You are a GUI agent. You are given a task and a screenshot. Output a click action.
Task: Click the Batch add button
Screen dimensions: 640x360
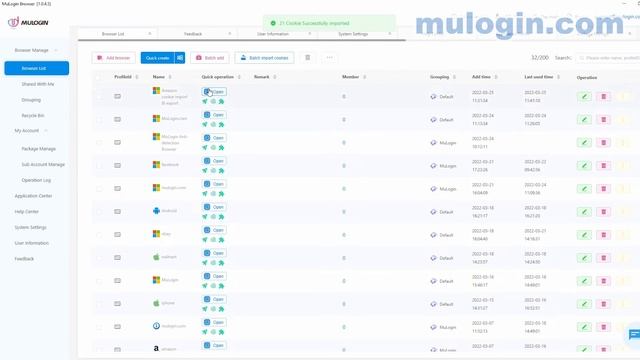point(210,58)
